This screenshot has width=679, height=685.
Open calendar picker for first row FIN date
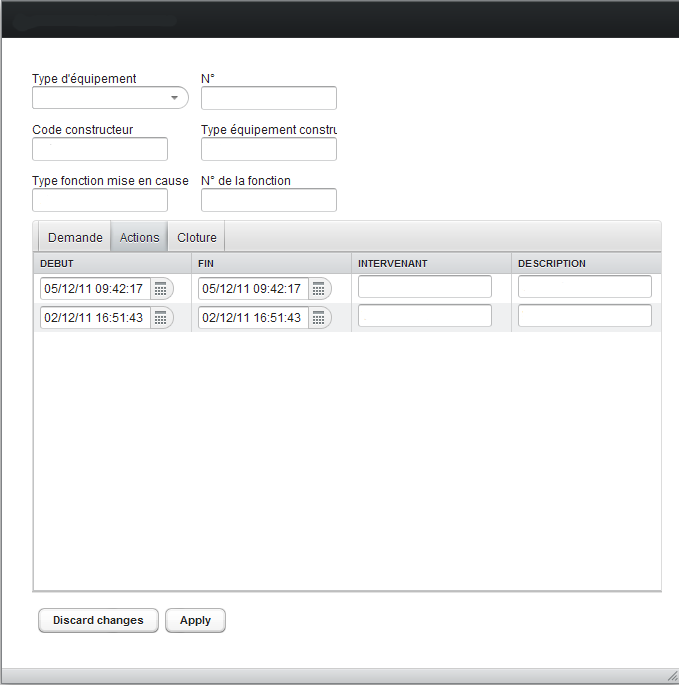(319, 289)
